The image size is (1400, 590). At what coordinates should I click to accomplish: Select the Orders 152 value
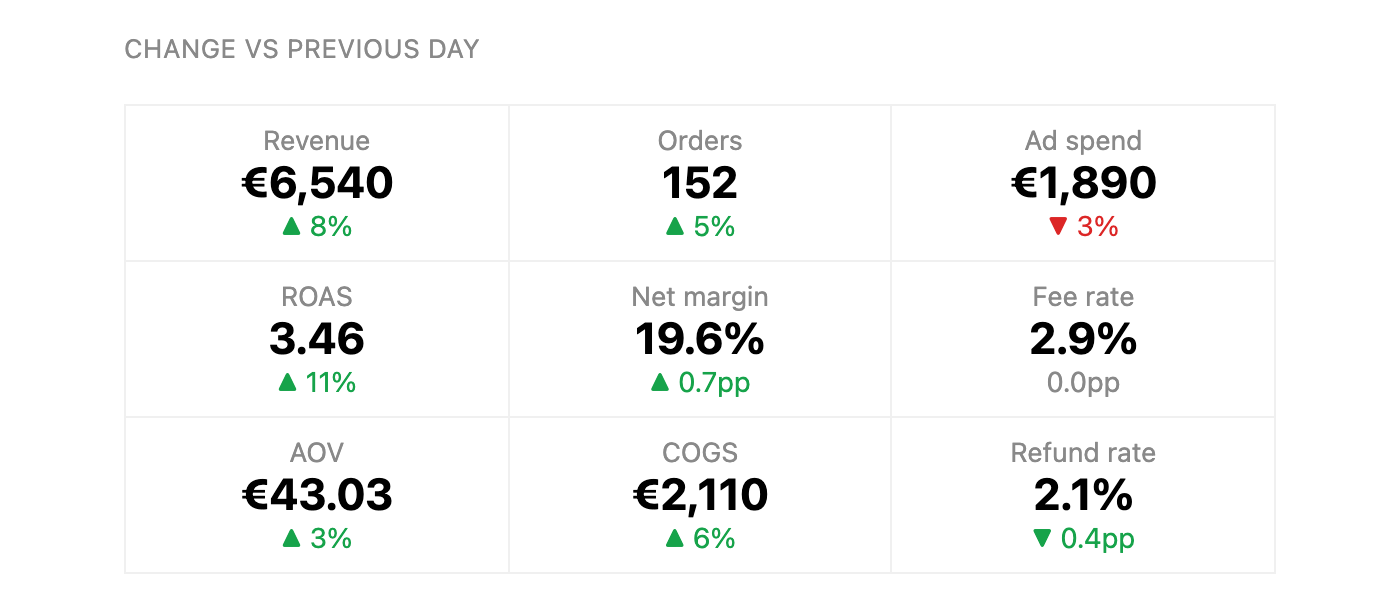point(700,183)
